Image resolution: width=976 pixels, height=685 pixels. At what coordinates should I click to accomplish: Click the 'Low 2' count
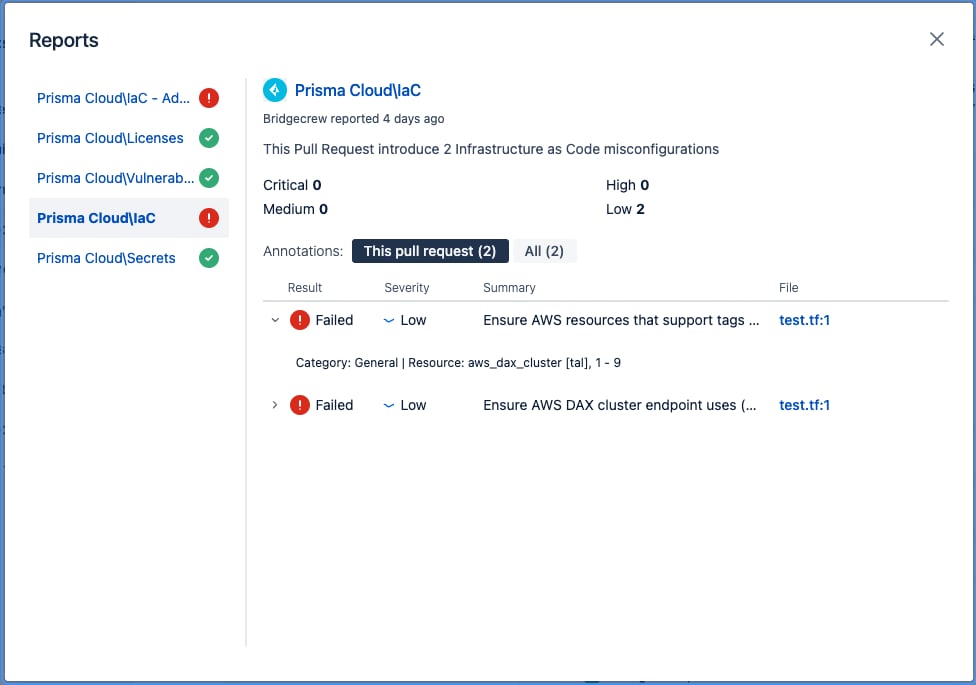625,209
